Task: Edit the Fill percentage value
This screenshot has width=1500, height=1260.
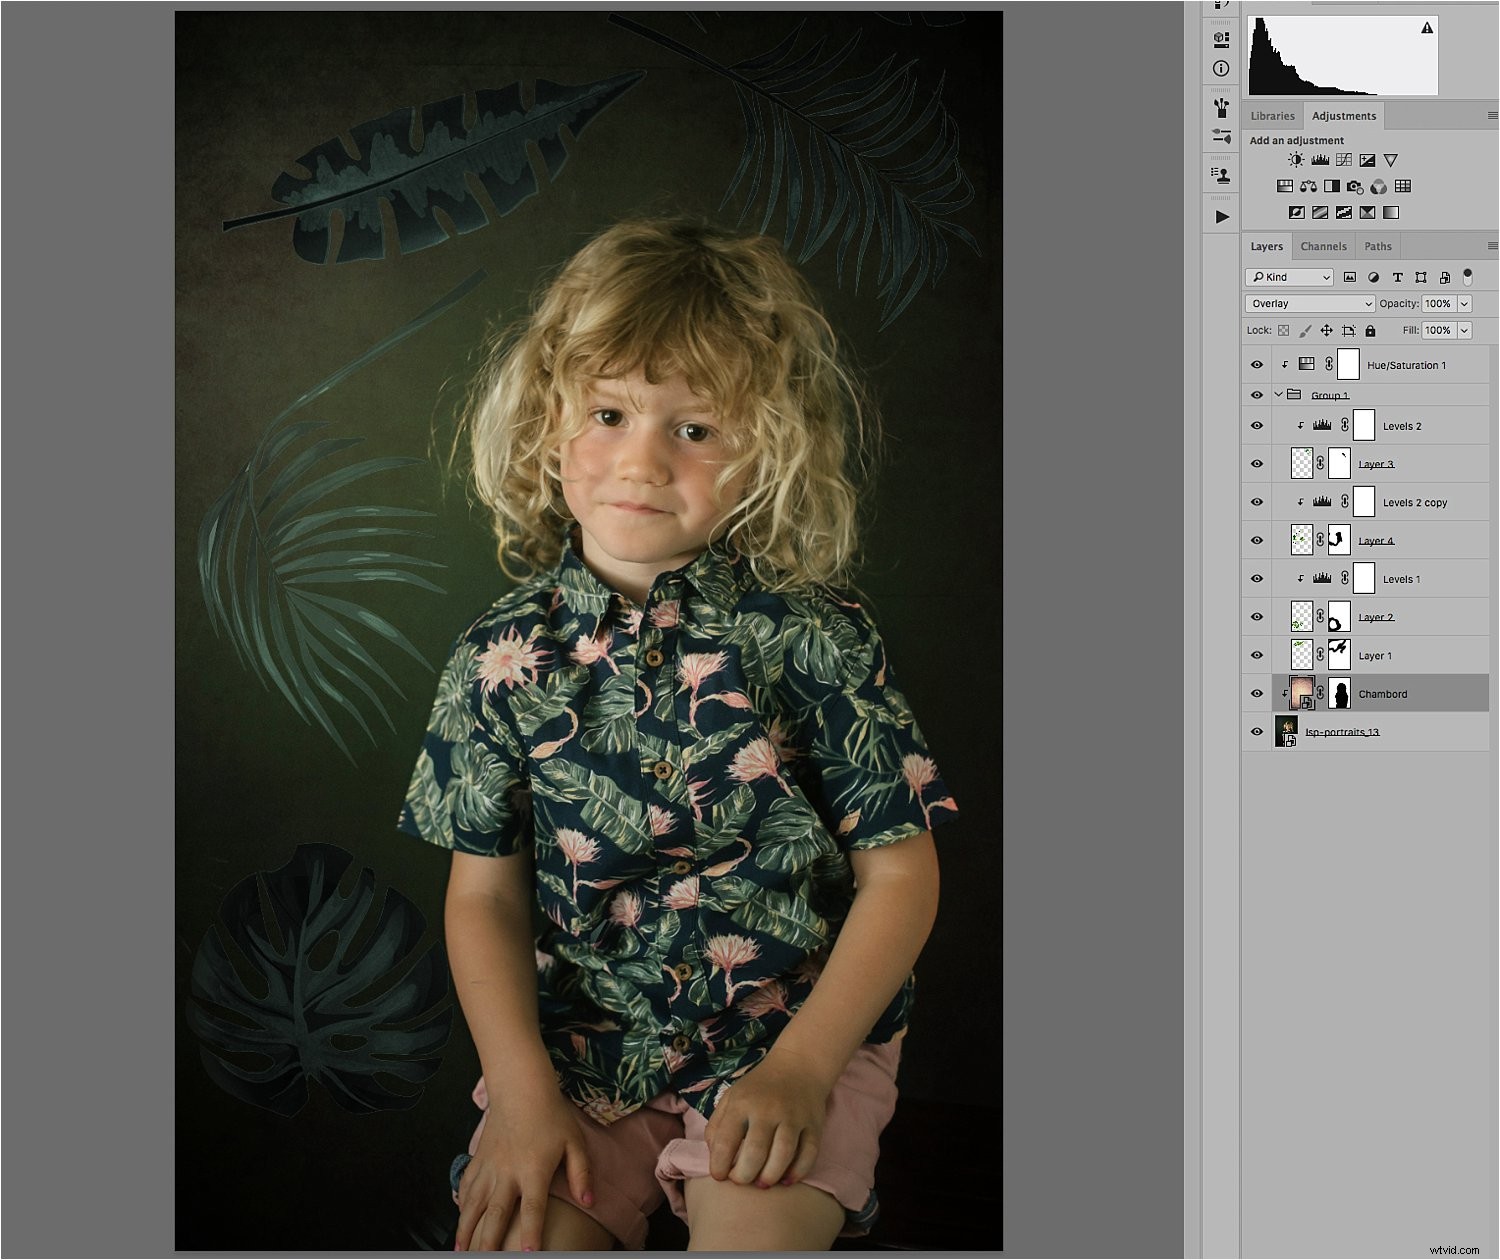Action: tap(1440, 330)
